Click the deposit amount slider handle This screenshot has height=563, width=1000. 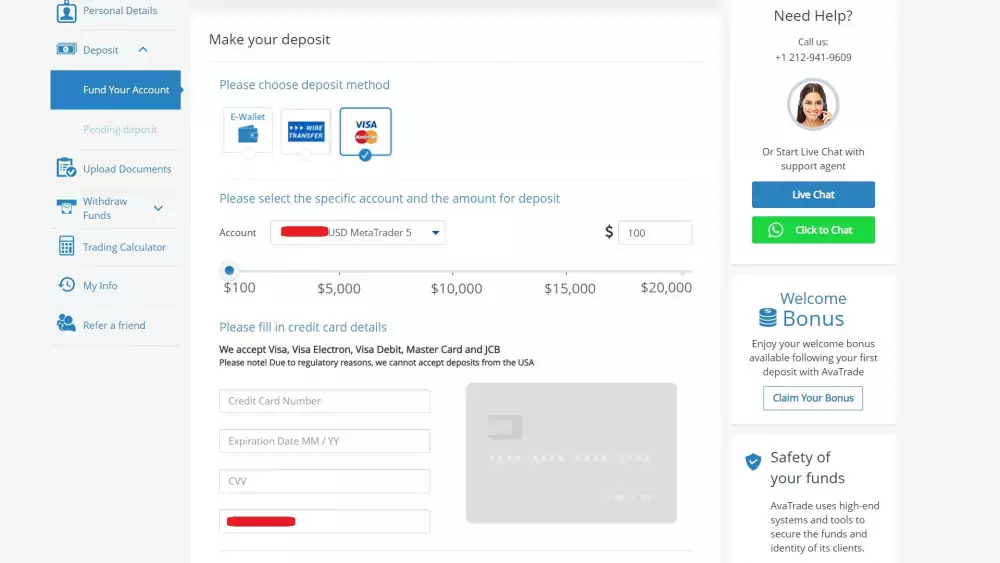tap(230, 270)
